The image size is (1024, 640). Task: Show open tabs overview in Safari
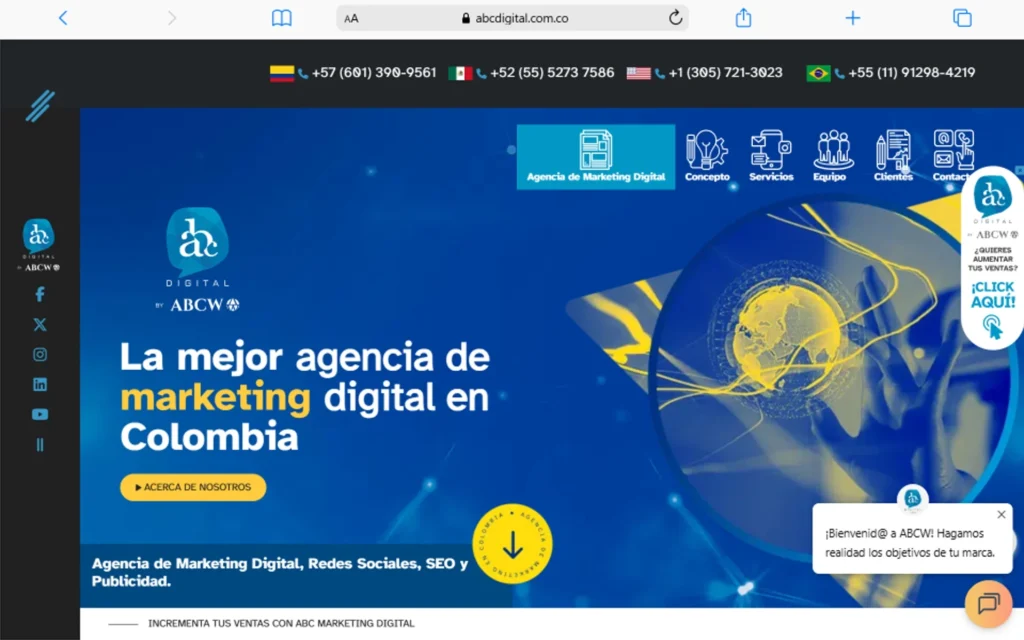[x=962, y=18]
